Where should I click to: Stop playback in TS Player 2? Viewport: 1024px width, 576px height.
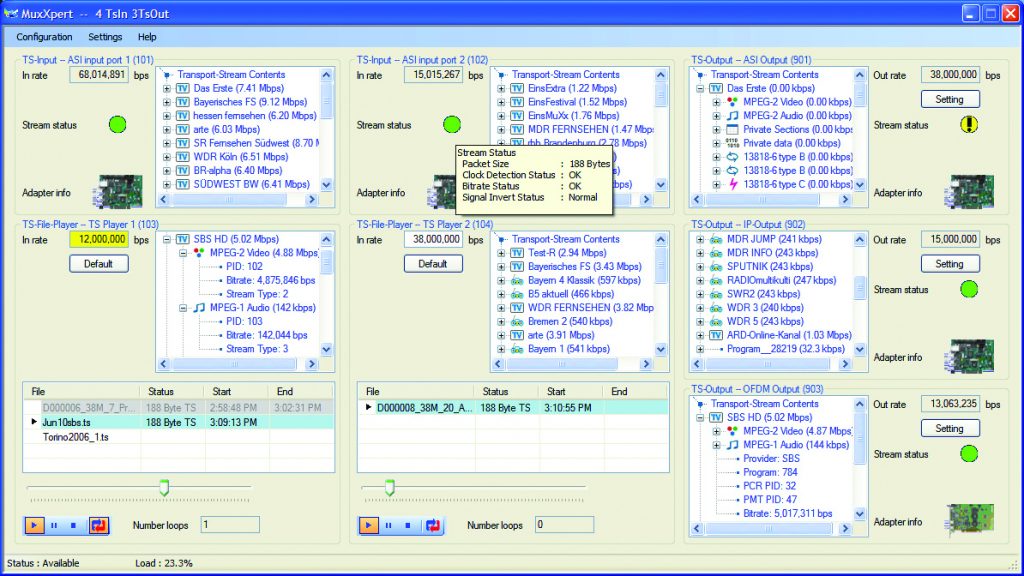408,525
